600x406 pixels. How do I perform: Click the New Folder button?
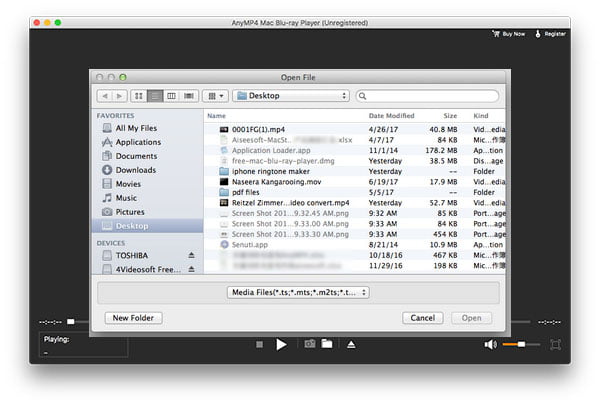tap(133, 318)
